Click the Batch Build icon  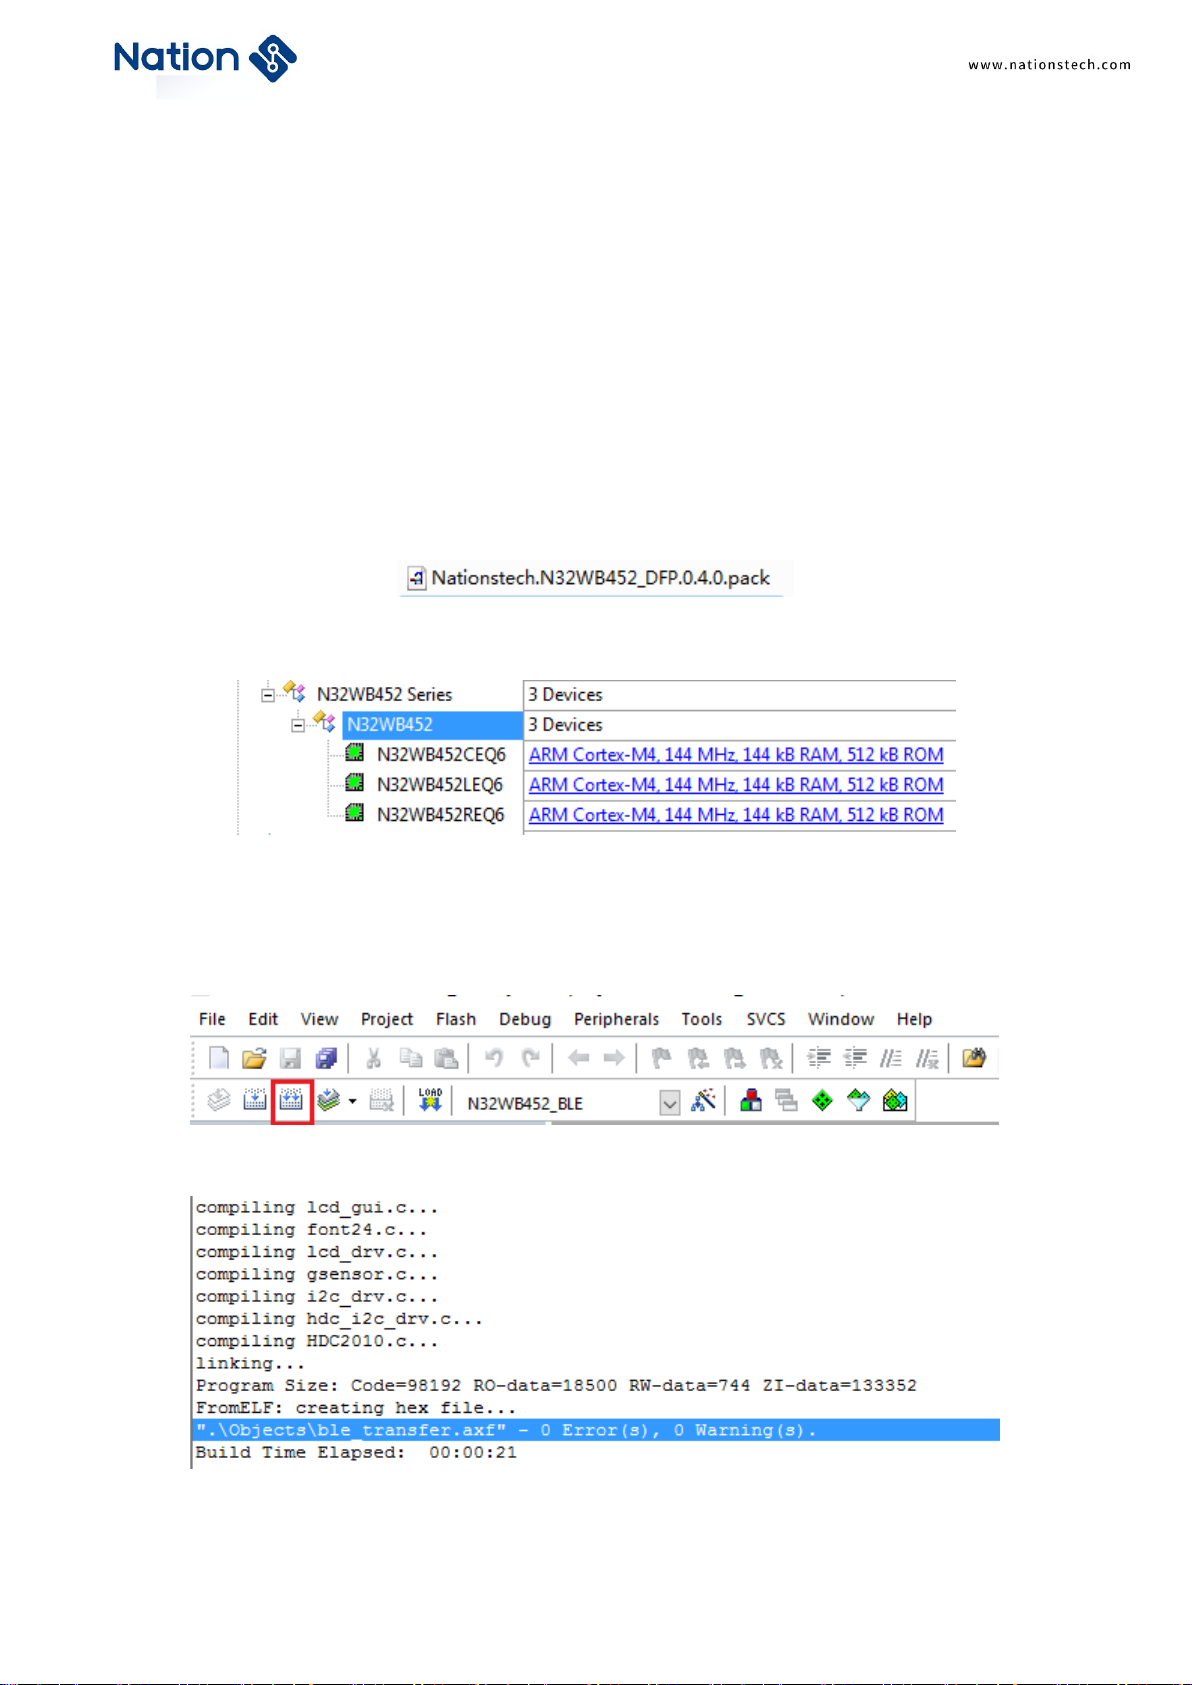tap(328, 1101)
